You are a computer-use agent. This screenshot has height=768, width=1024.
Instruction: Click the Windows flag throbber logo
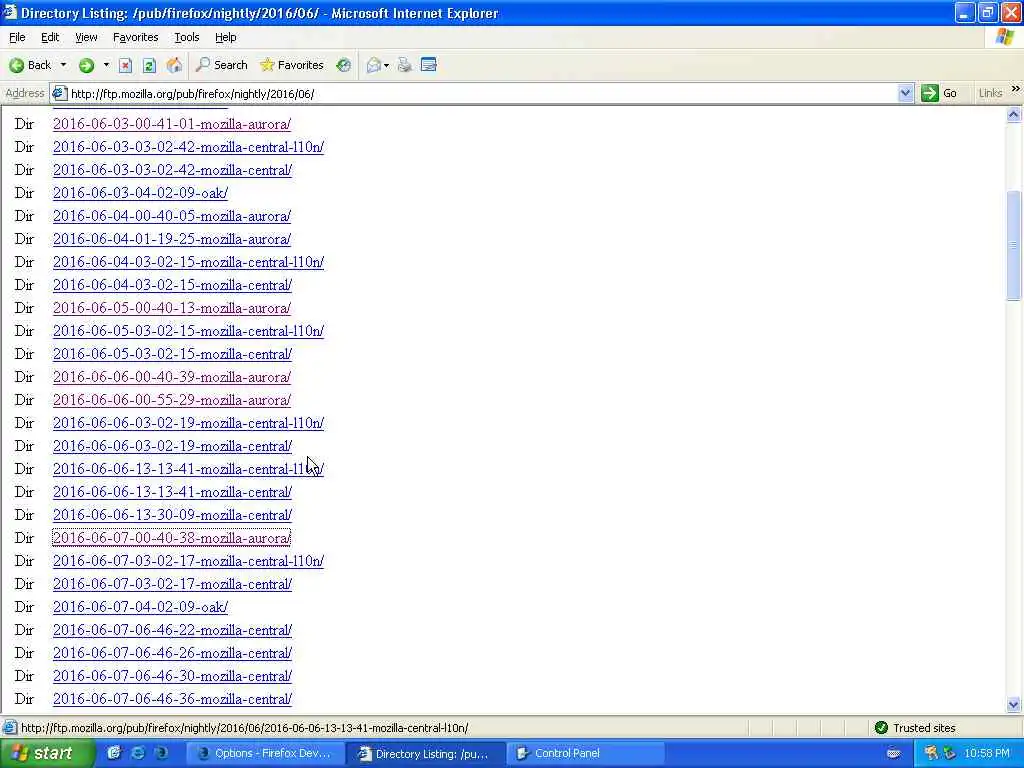(x=1005, y=37)
